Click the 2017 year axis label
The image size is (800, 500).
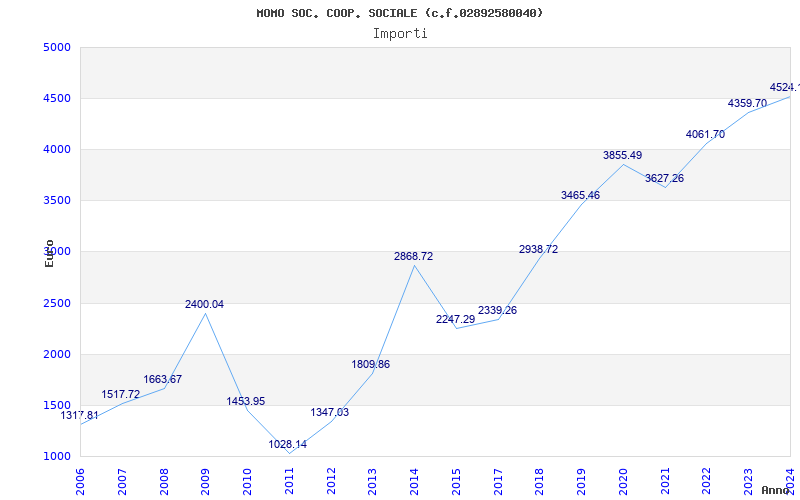[498, 481]
